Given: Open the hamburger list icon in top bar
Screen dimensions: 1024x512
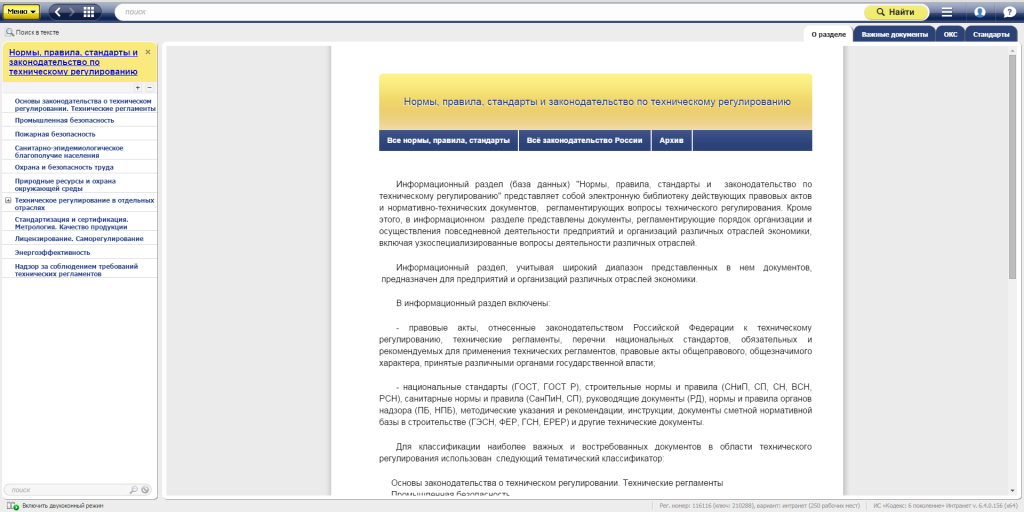Looking at the screenshot, I should [x=947, y=12].
